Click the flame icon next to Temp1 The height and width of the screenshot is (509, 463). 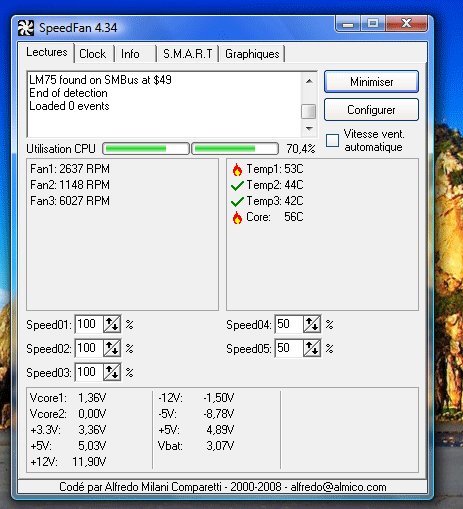pyautogui.click(x=237, y=170)
